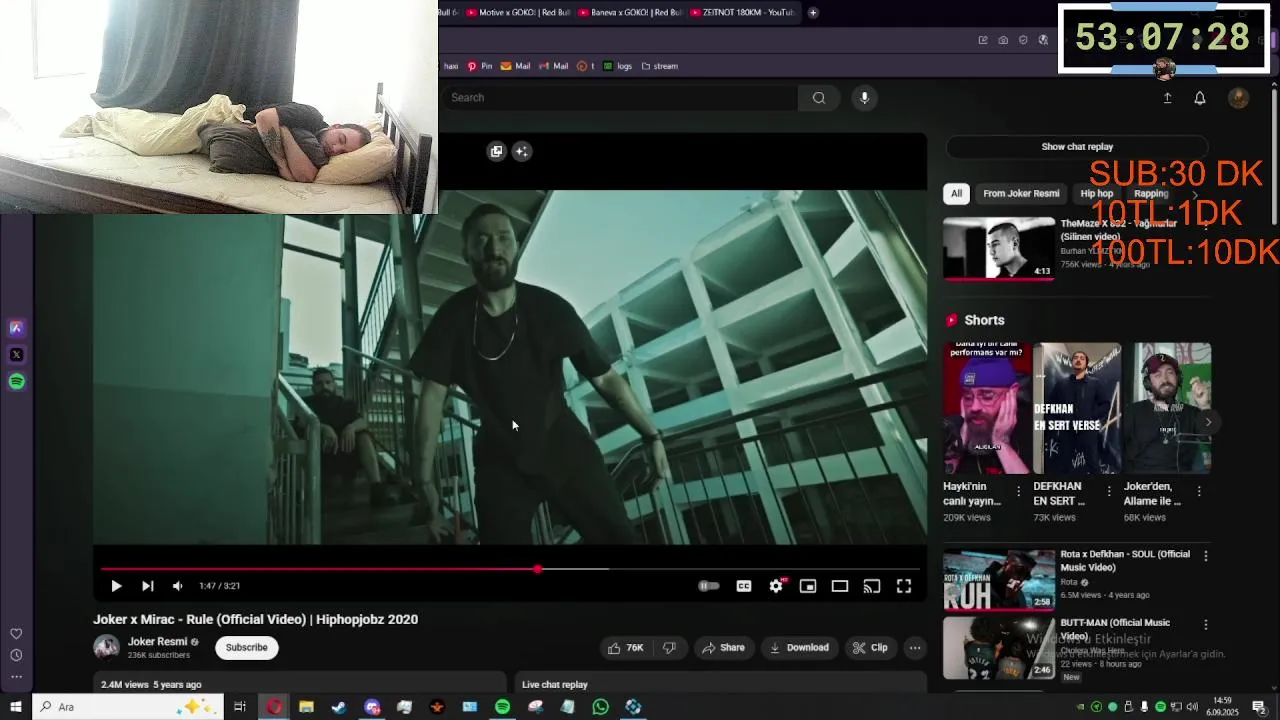Viewport: 1280px width, 720px height.
Task: Subscribe to Joker Resmi
Action: [246, 648]
